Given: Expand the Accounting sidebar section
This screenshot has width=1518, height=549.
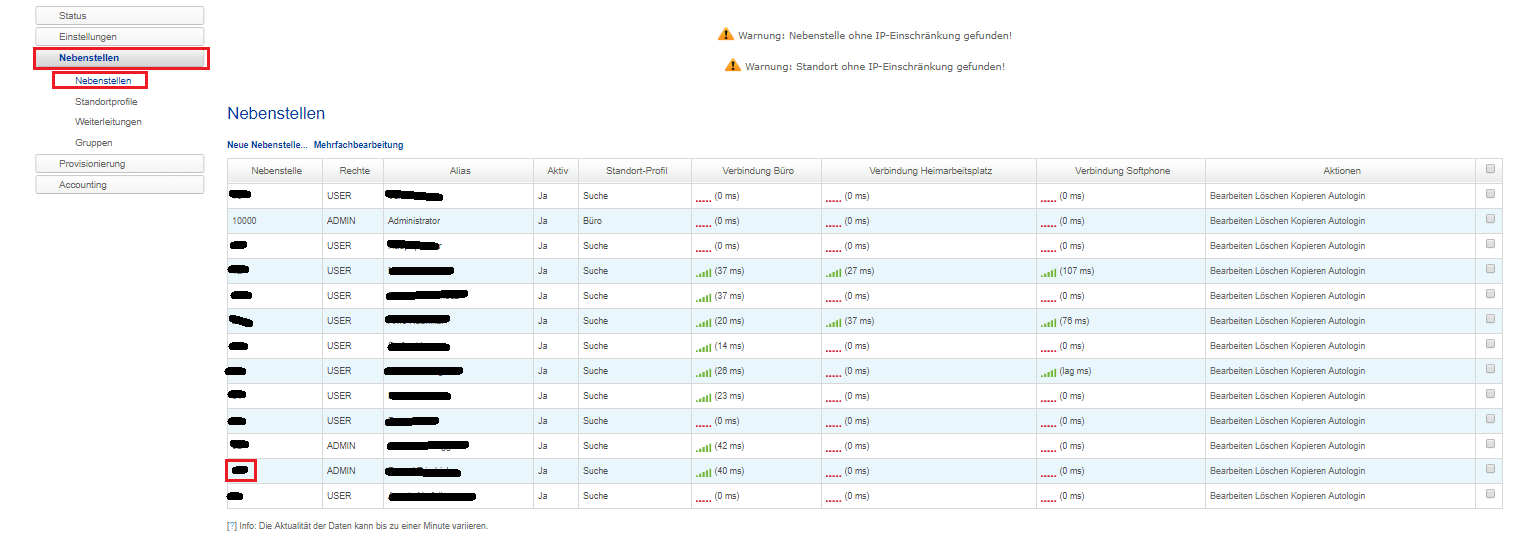Looking at the screenshot, I should tap(119, 185).
